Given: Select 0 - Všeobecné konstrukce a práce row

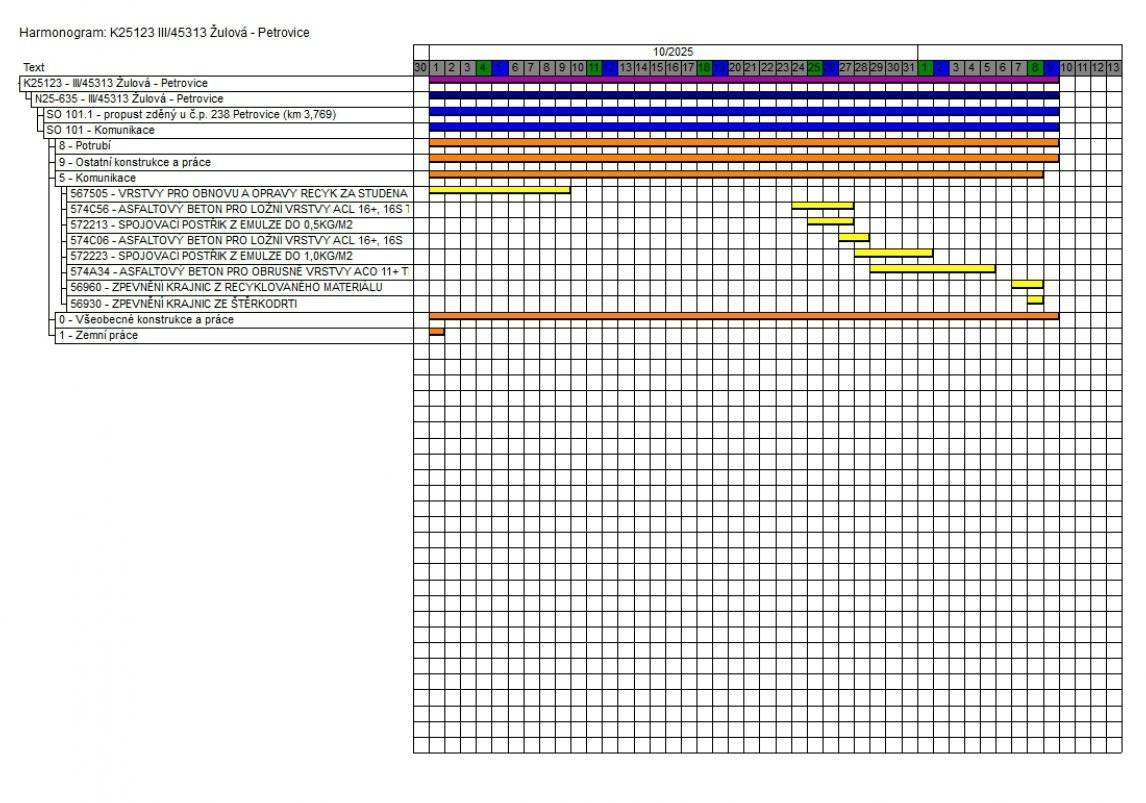Looking at the screenshot, I should pos(146,319).
